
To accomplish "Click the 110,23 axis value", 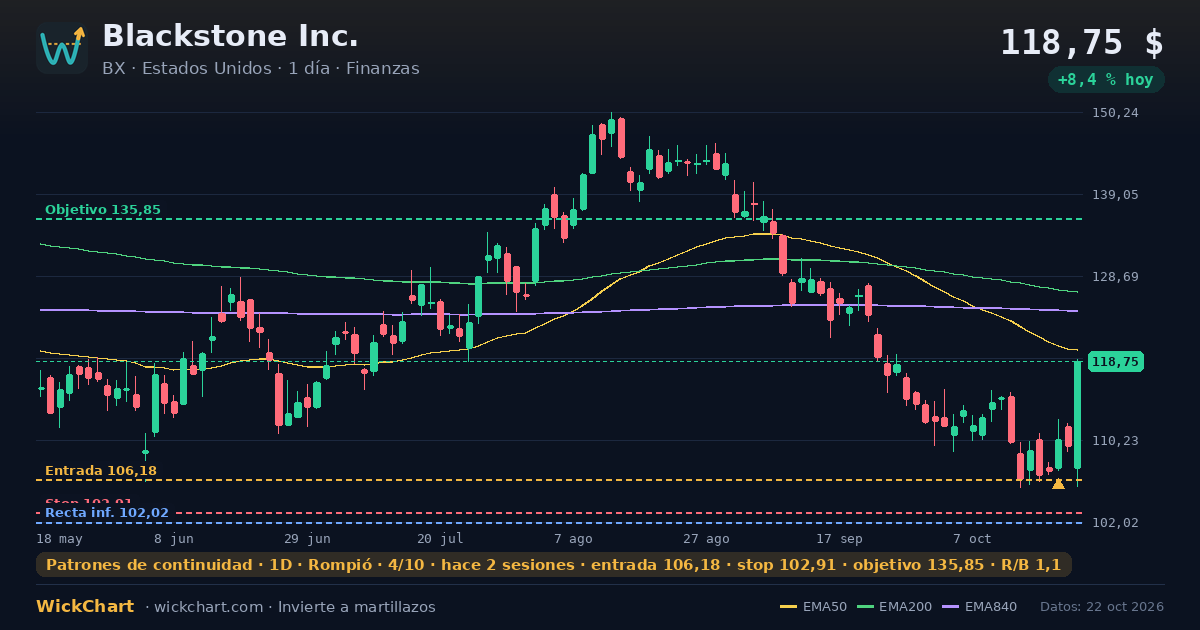I will point(1116,441).
